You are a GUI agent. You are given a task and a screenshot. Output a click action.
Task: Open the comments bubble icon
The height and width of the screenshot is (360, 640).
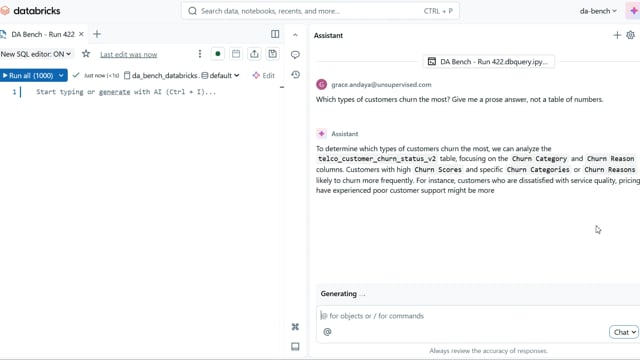click(295, 55)
